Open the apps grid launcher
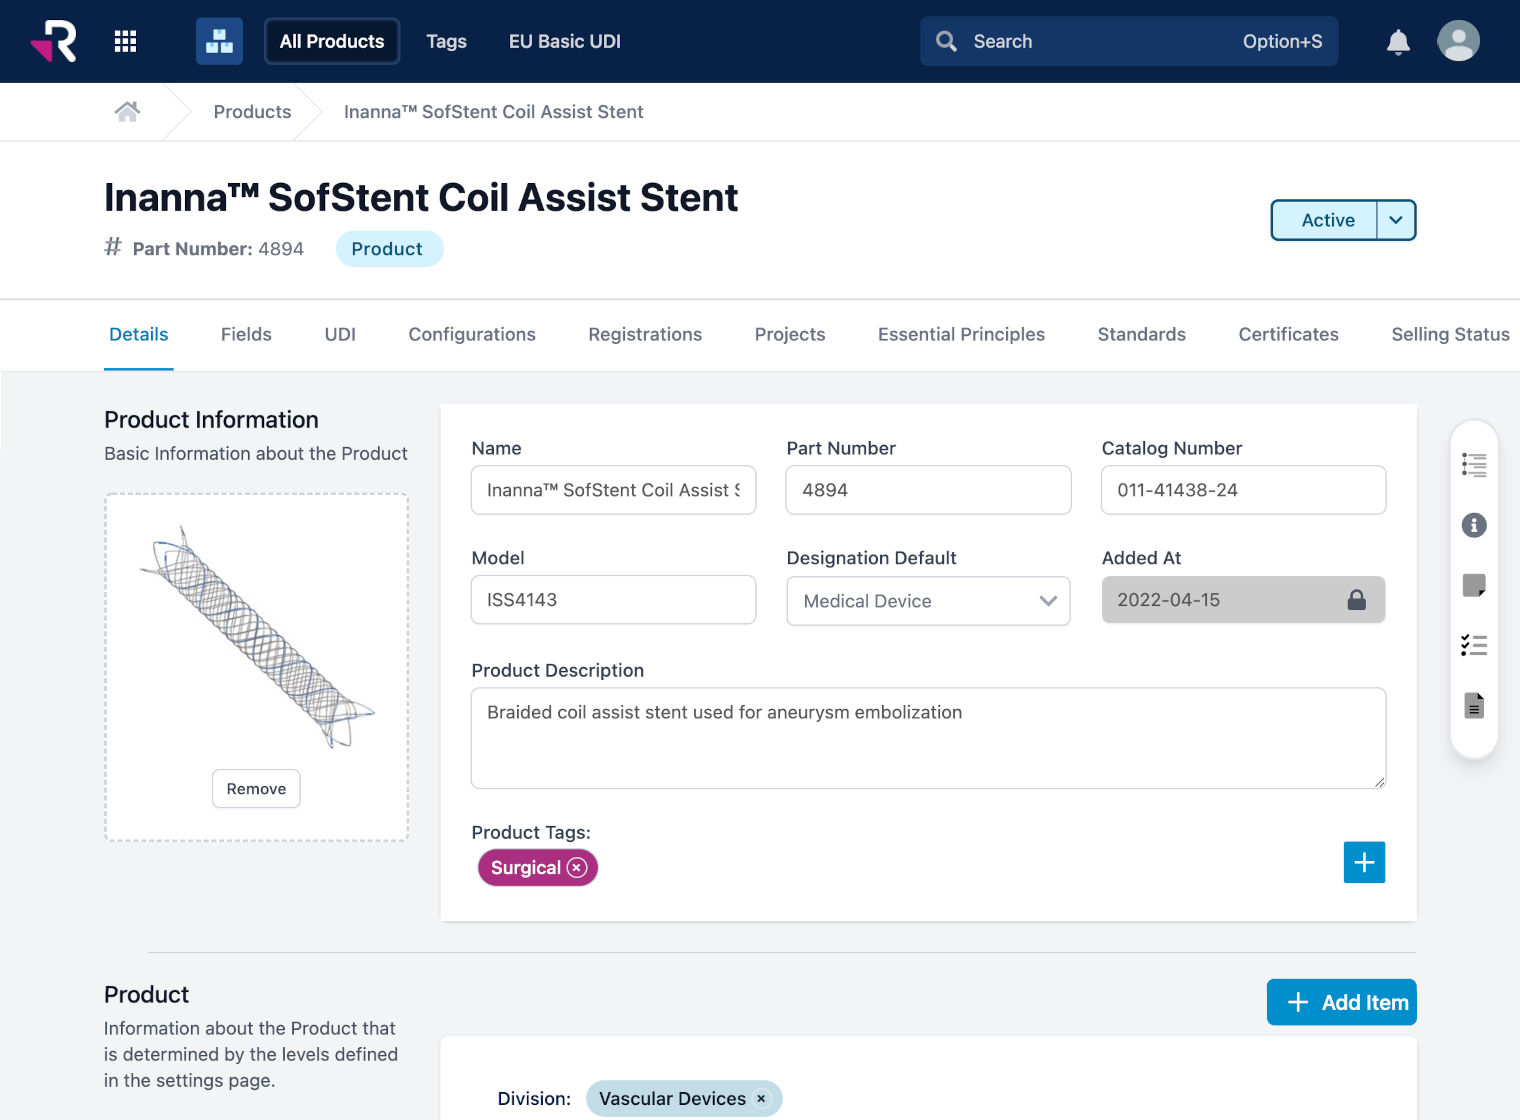Screen dimensions: 1520x1120 pyautogui.click(x=125, y=41)
